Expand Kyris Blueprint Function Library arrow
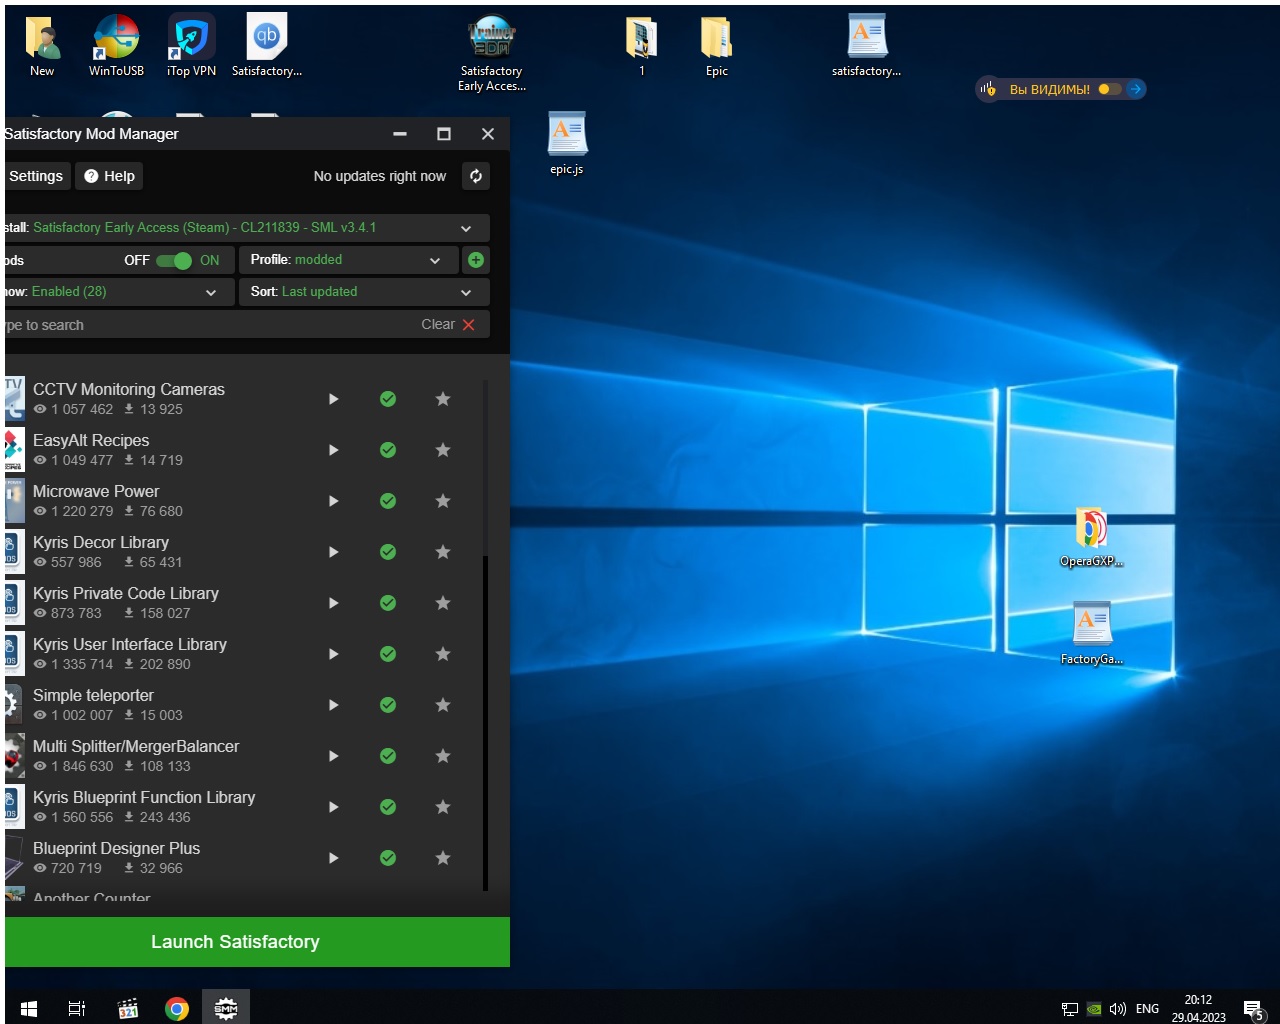1280x1024 pixels. click(x=334, y=807)
